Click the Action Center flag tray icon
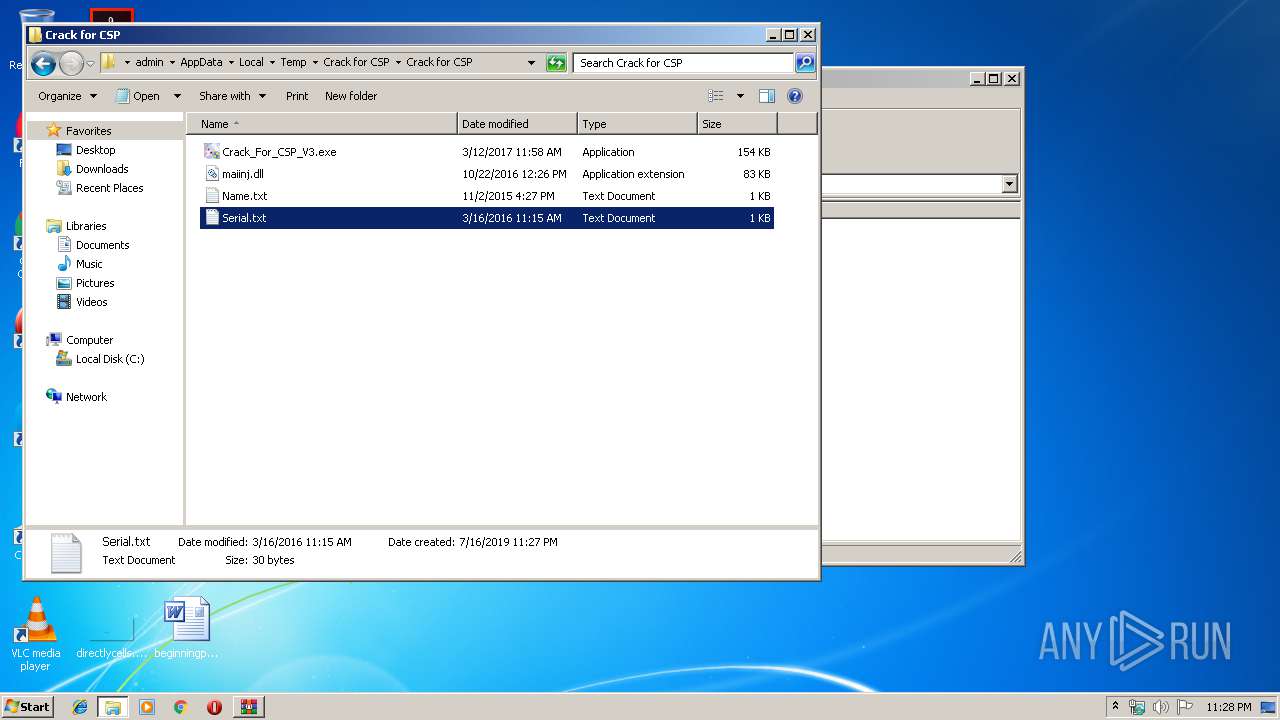The height and width of the screenshot is (720, 1280). click(x=1185, y=707)
